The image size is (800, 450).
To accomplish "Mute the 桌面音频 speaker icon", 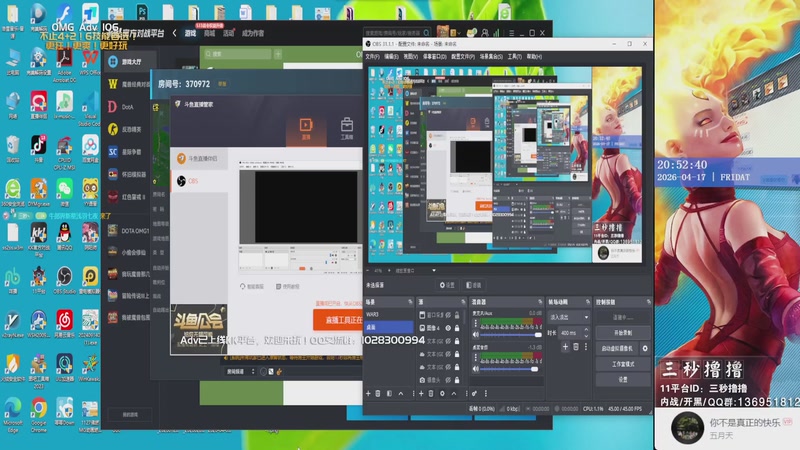I will point(476,368).
